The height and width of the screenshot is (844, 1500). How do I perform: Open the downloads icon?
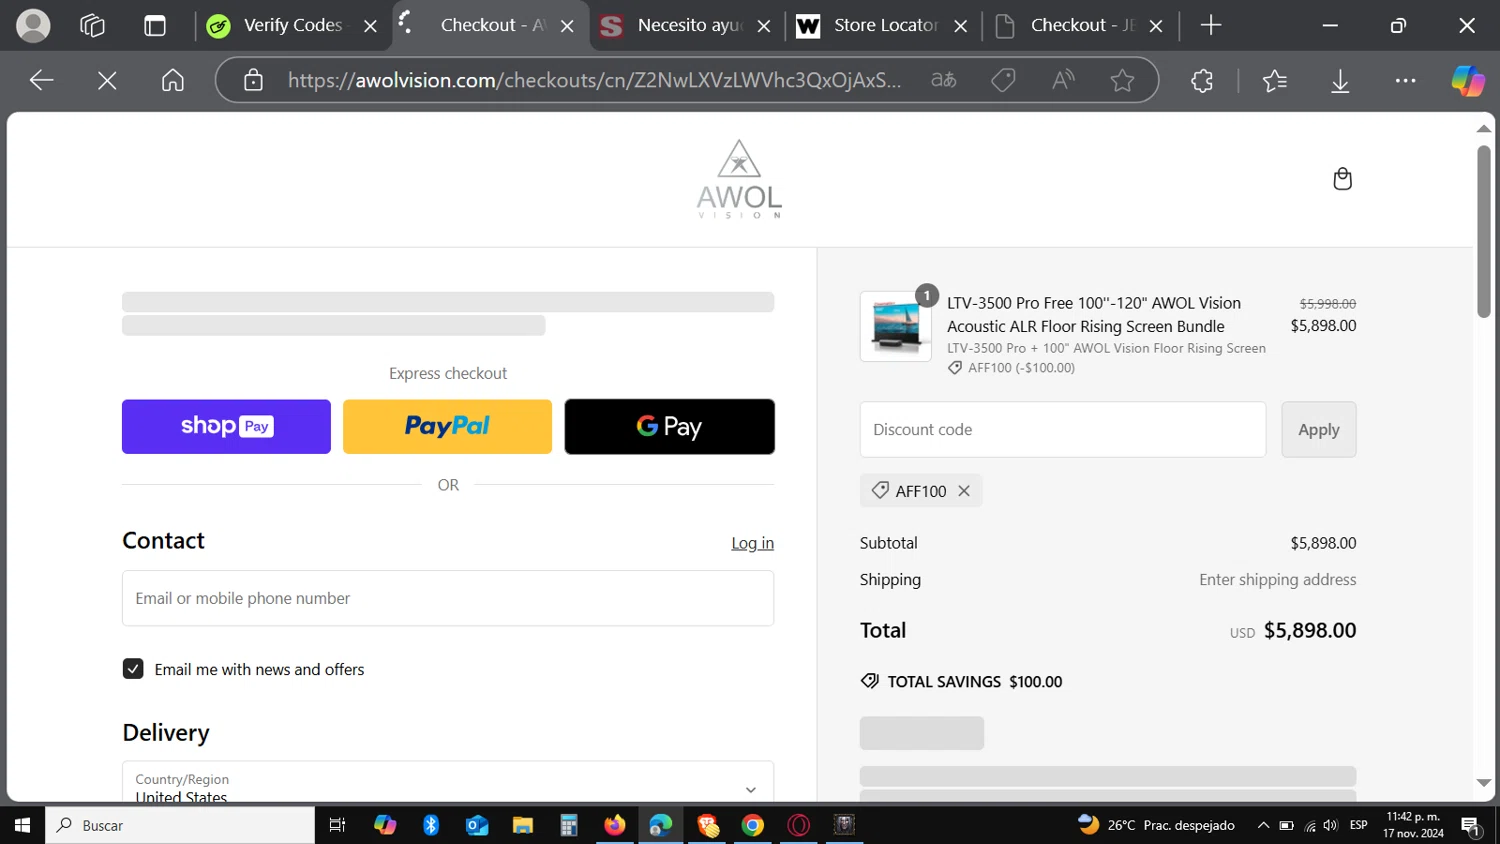pos(1340,80)
